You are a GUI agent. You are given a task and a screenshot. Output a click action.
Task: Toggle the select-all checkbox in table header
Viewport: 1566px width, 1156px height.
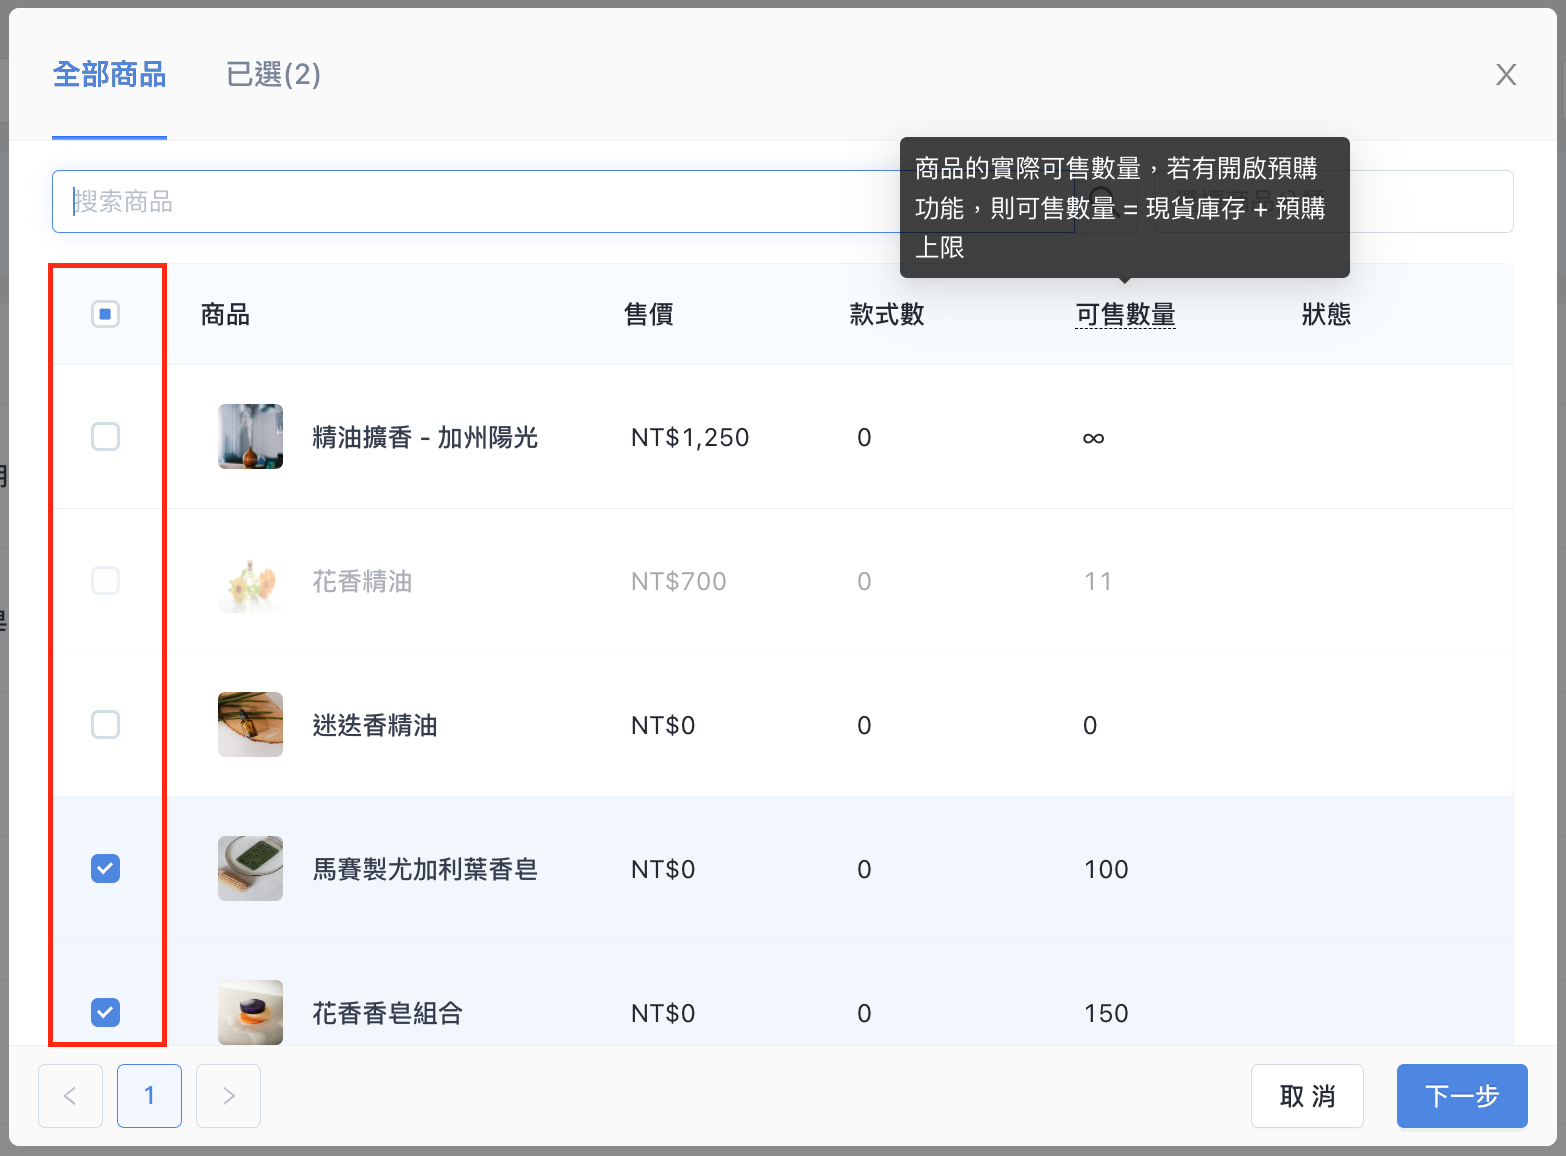pos(105,314)
